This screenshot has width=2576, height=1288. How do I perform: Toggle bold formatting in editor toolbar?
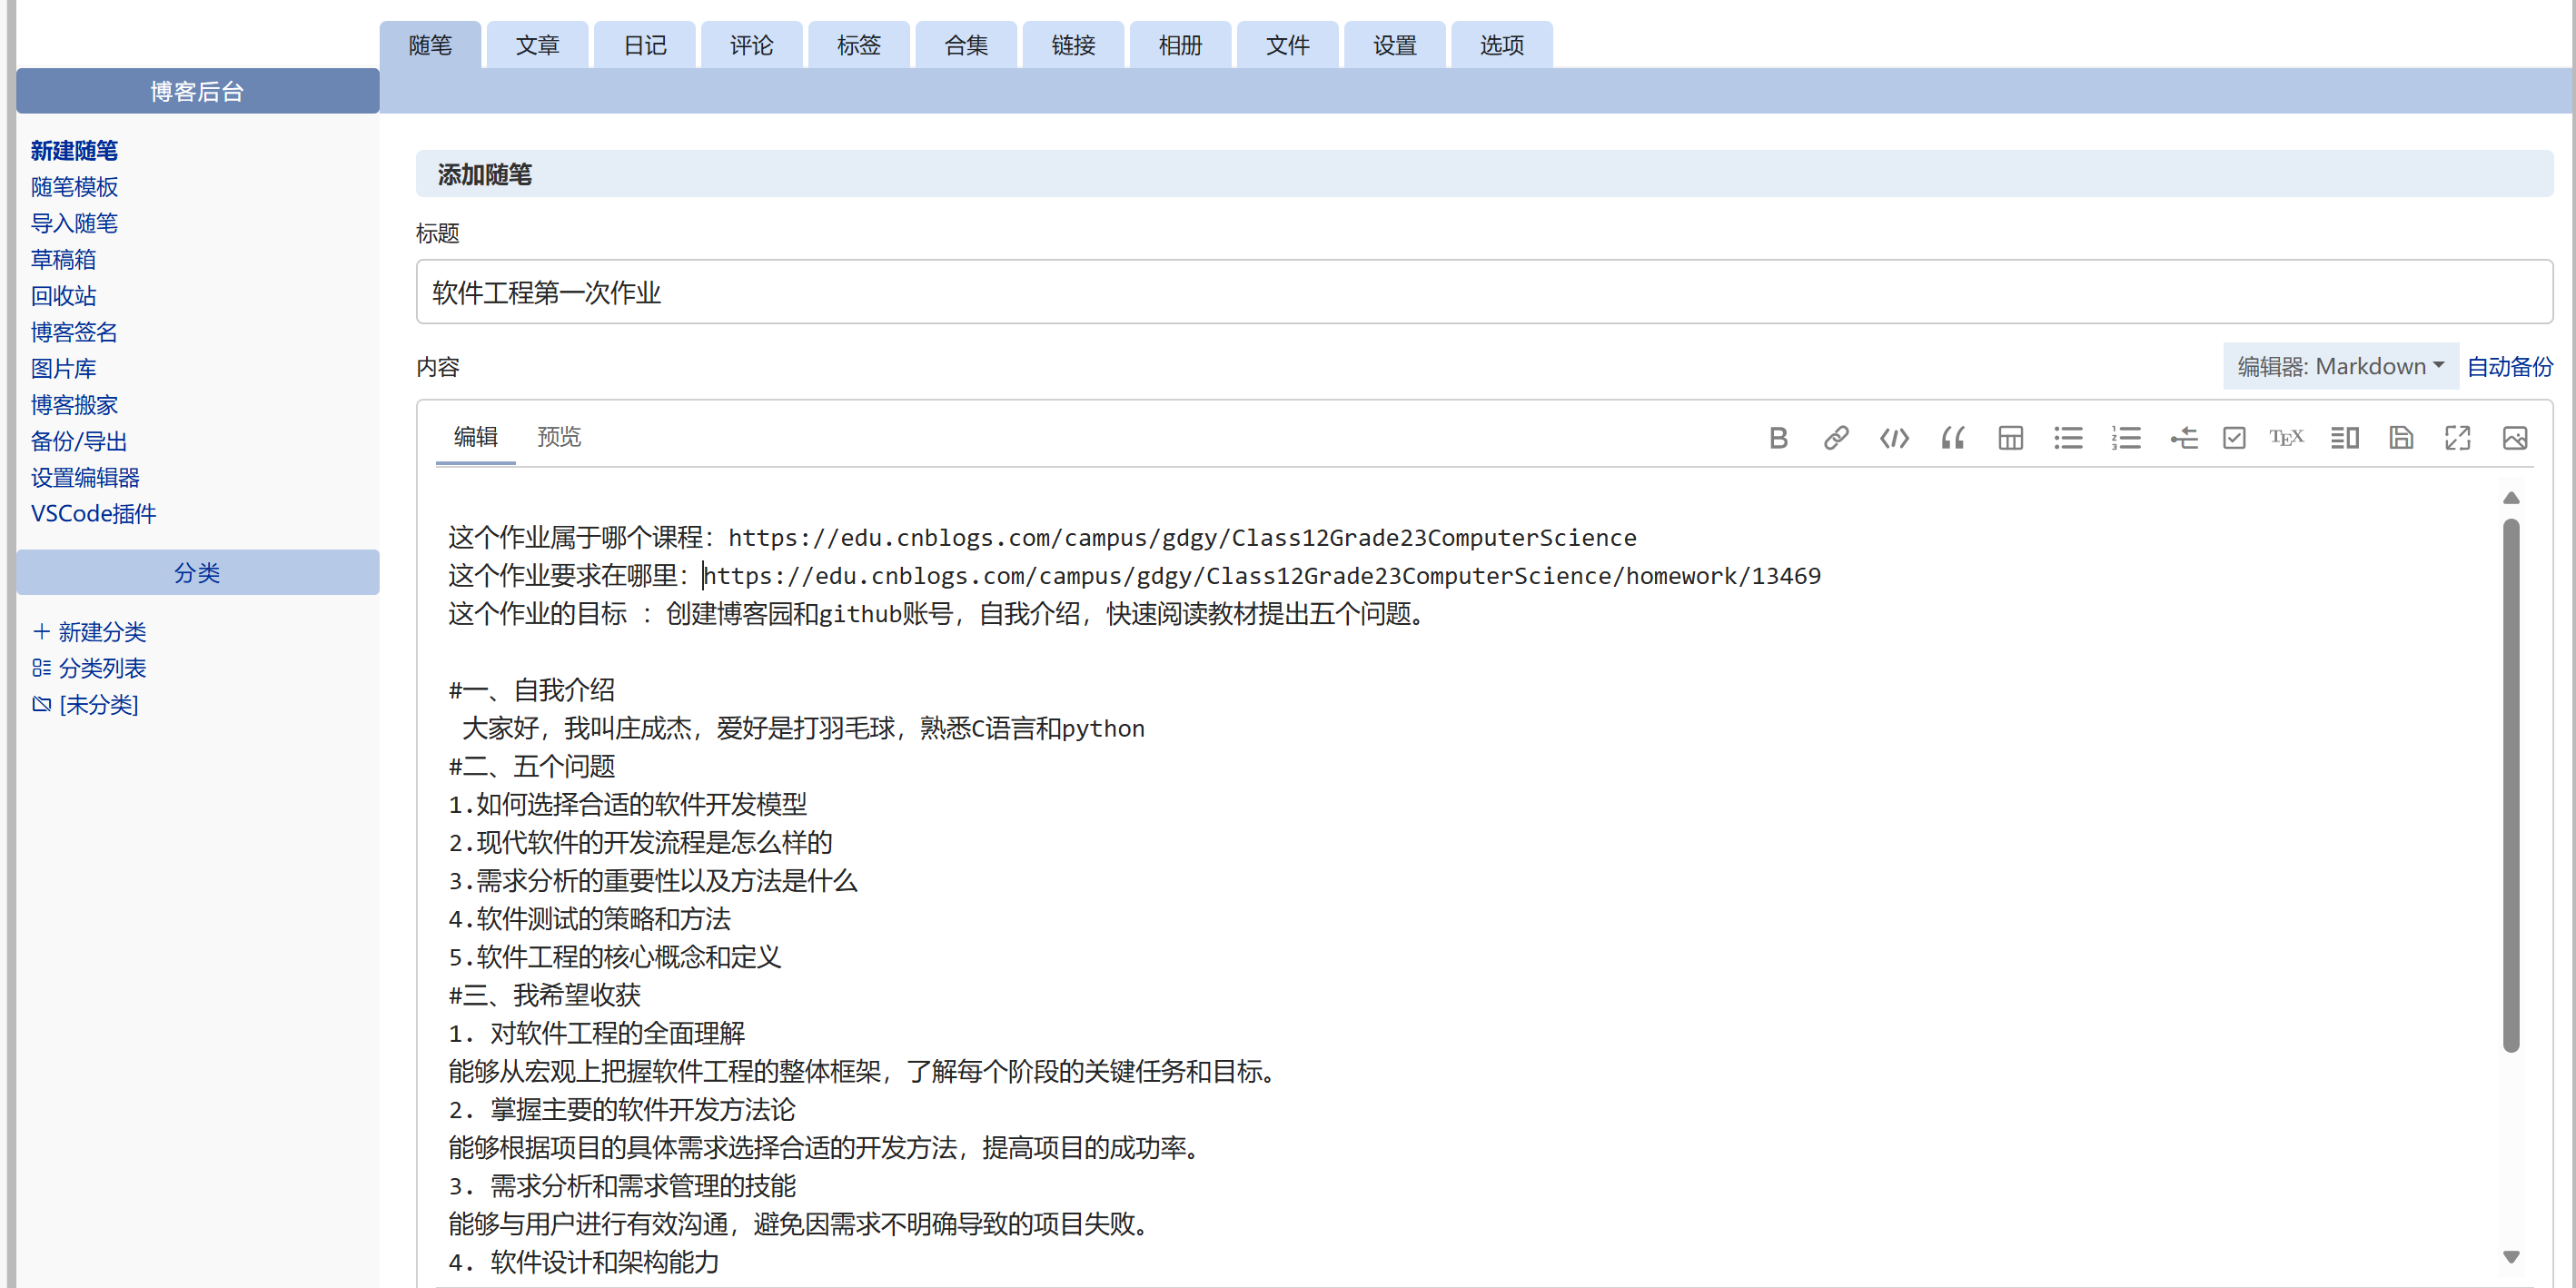(x=1778, y=438)
